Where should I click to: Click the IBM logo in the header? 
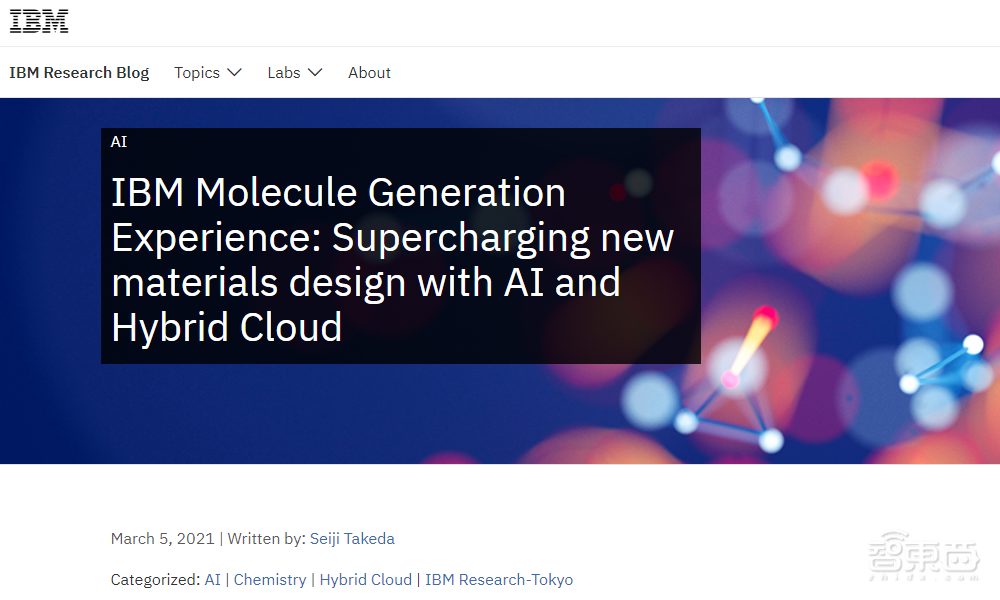[39, 22]
